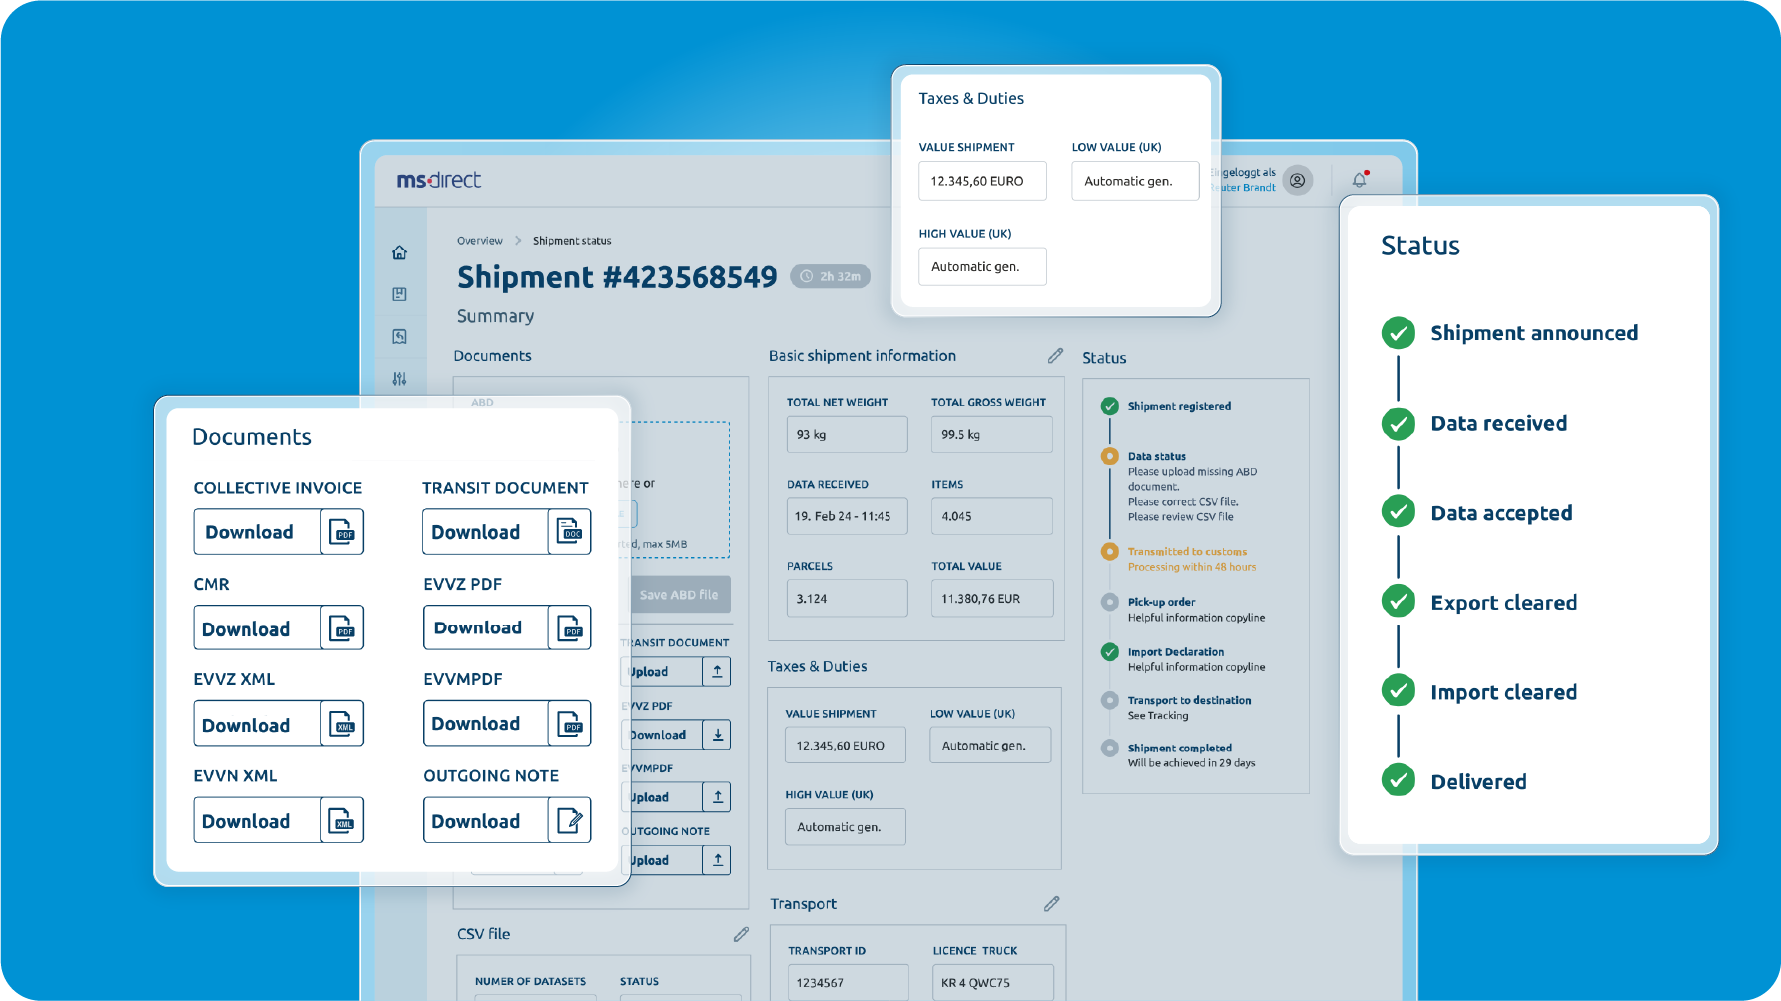Click the upload arrow for Outgoing Note
This screenshot has height=1001, width=1781.
pyautogui.click(x=717, y=860)
